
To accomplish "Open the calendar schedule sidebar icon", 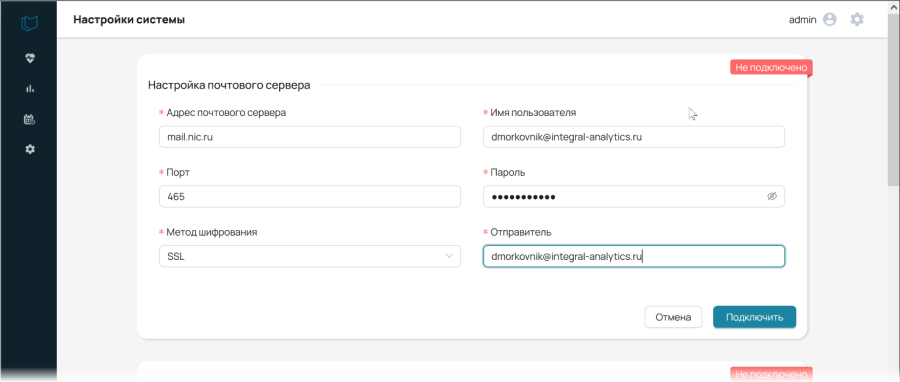I will [x=30, y=119].
